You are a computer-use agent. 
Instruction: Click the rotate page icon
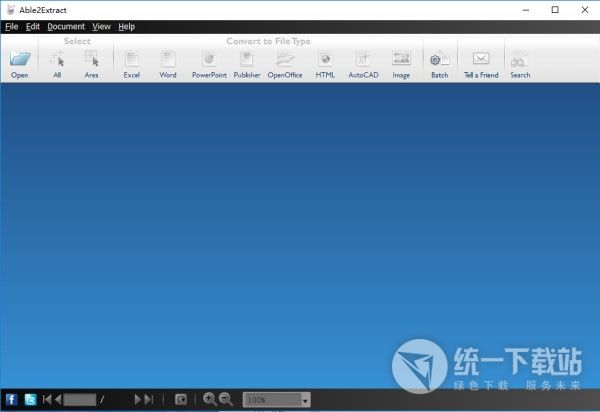(181, 400)
